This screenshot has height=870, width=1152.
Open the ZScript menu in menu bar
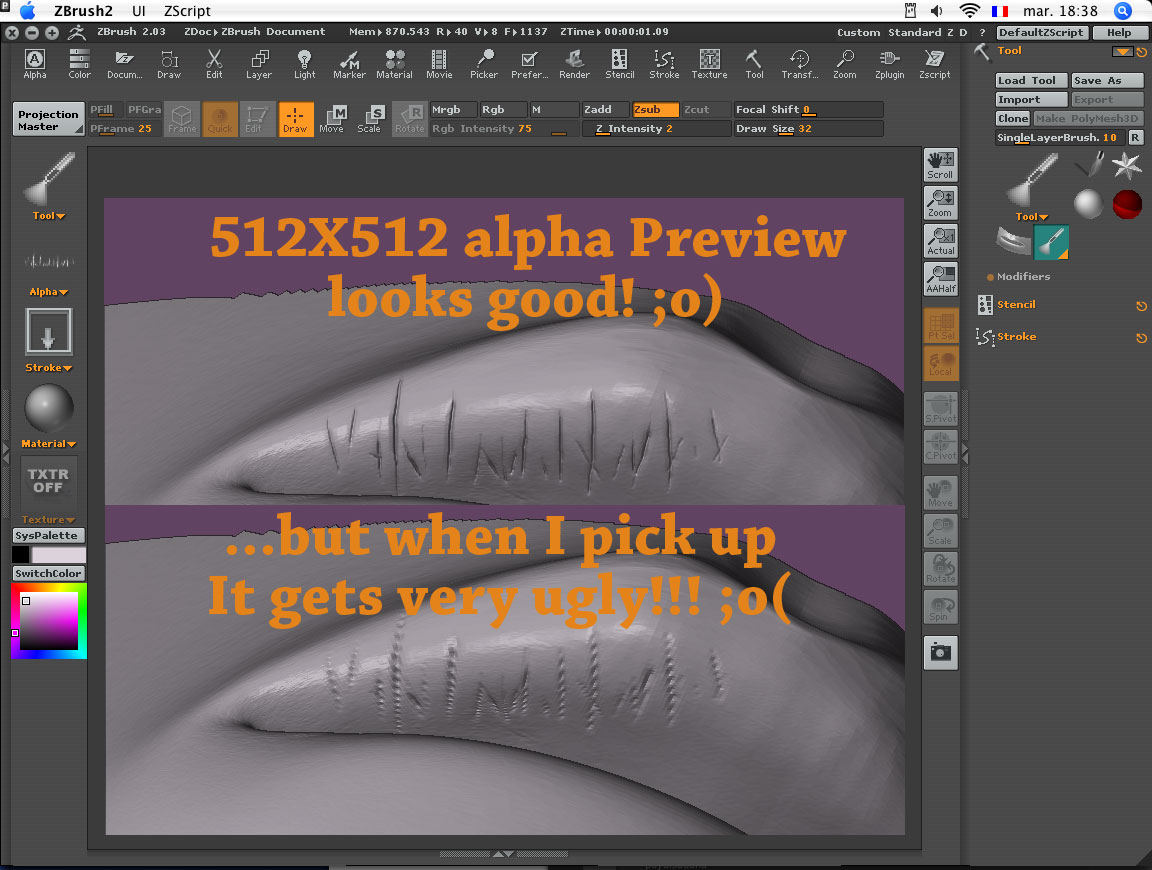186,11
